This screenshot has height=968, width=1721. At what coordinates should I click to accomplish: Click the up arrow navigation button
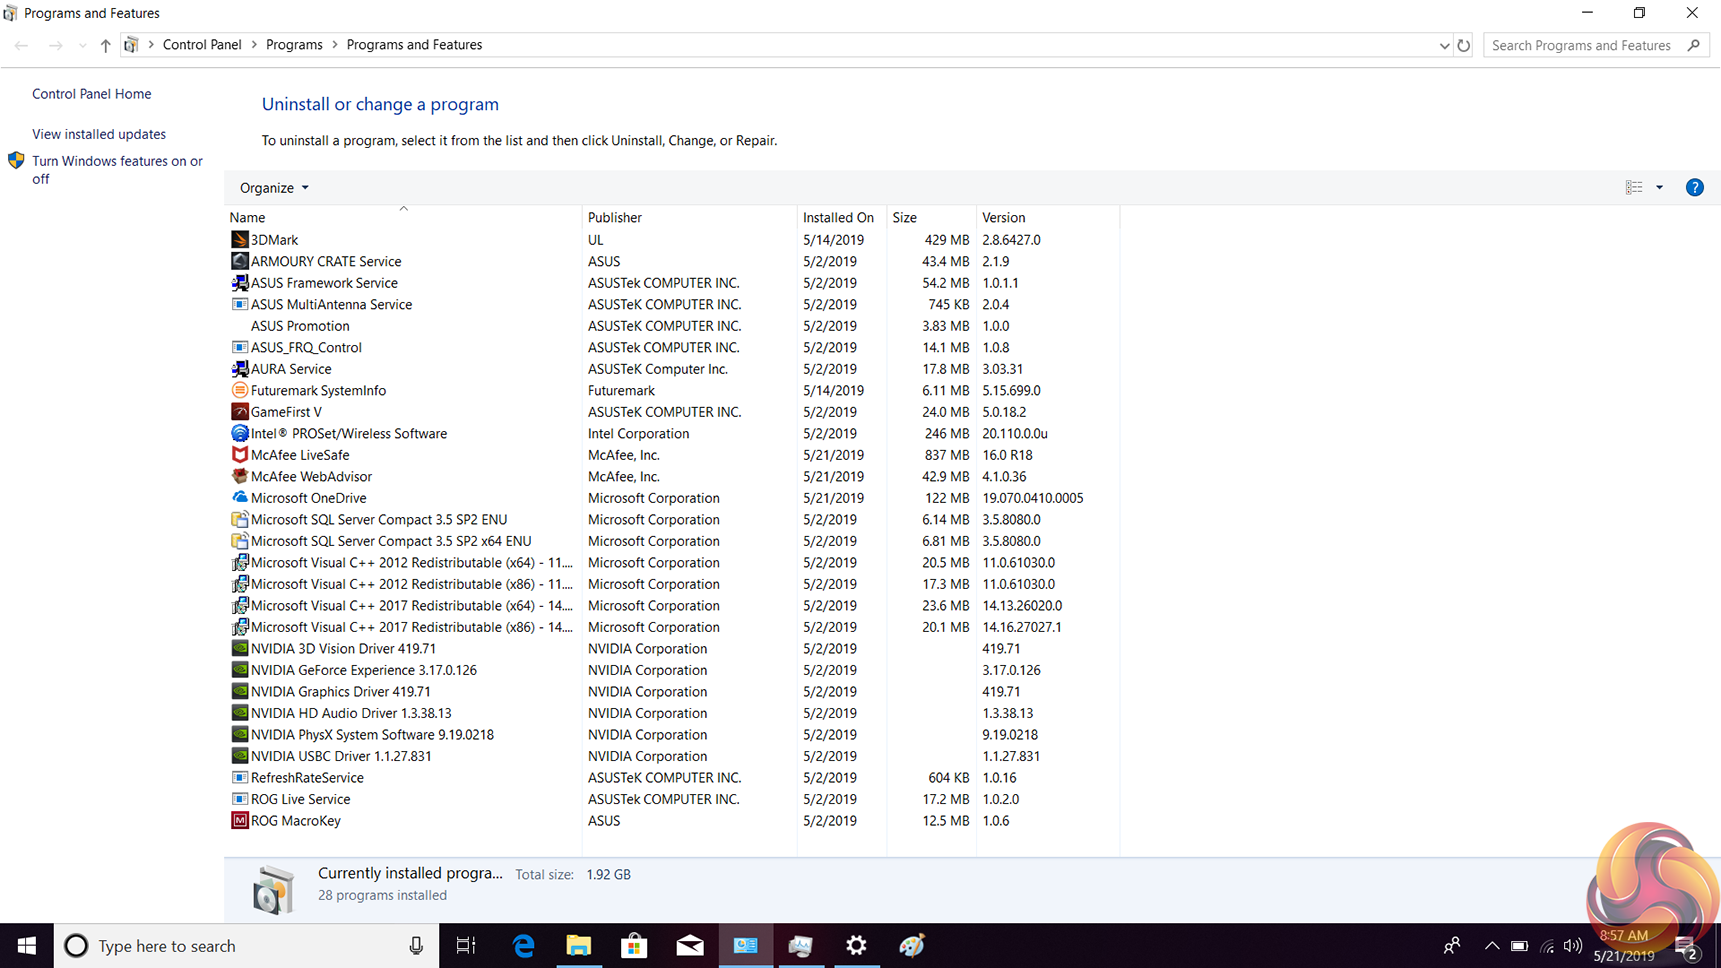tap(105, 45)
